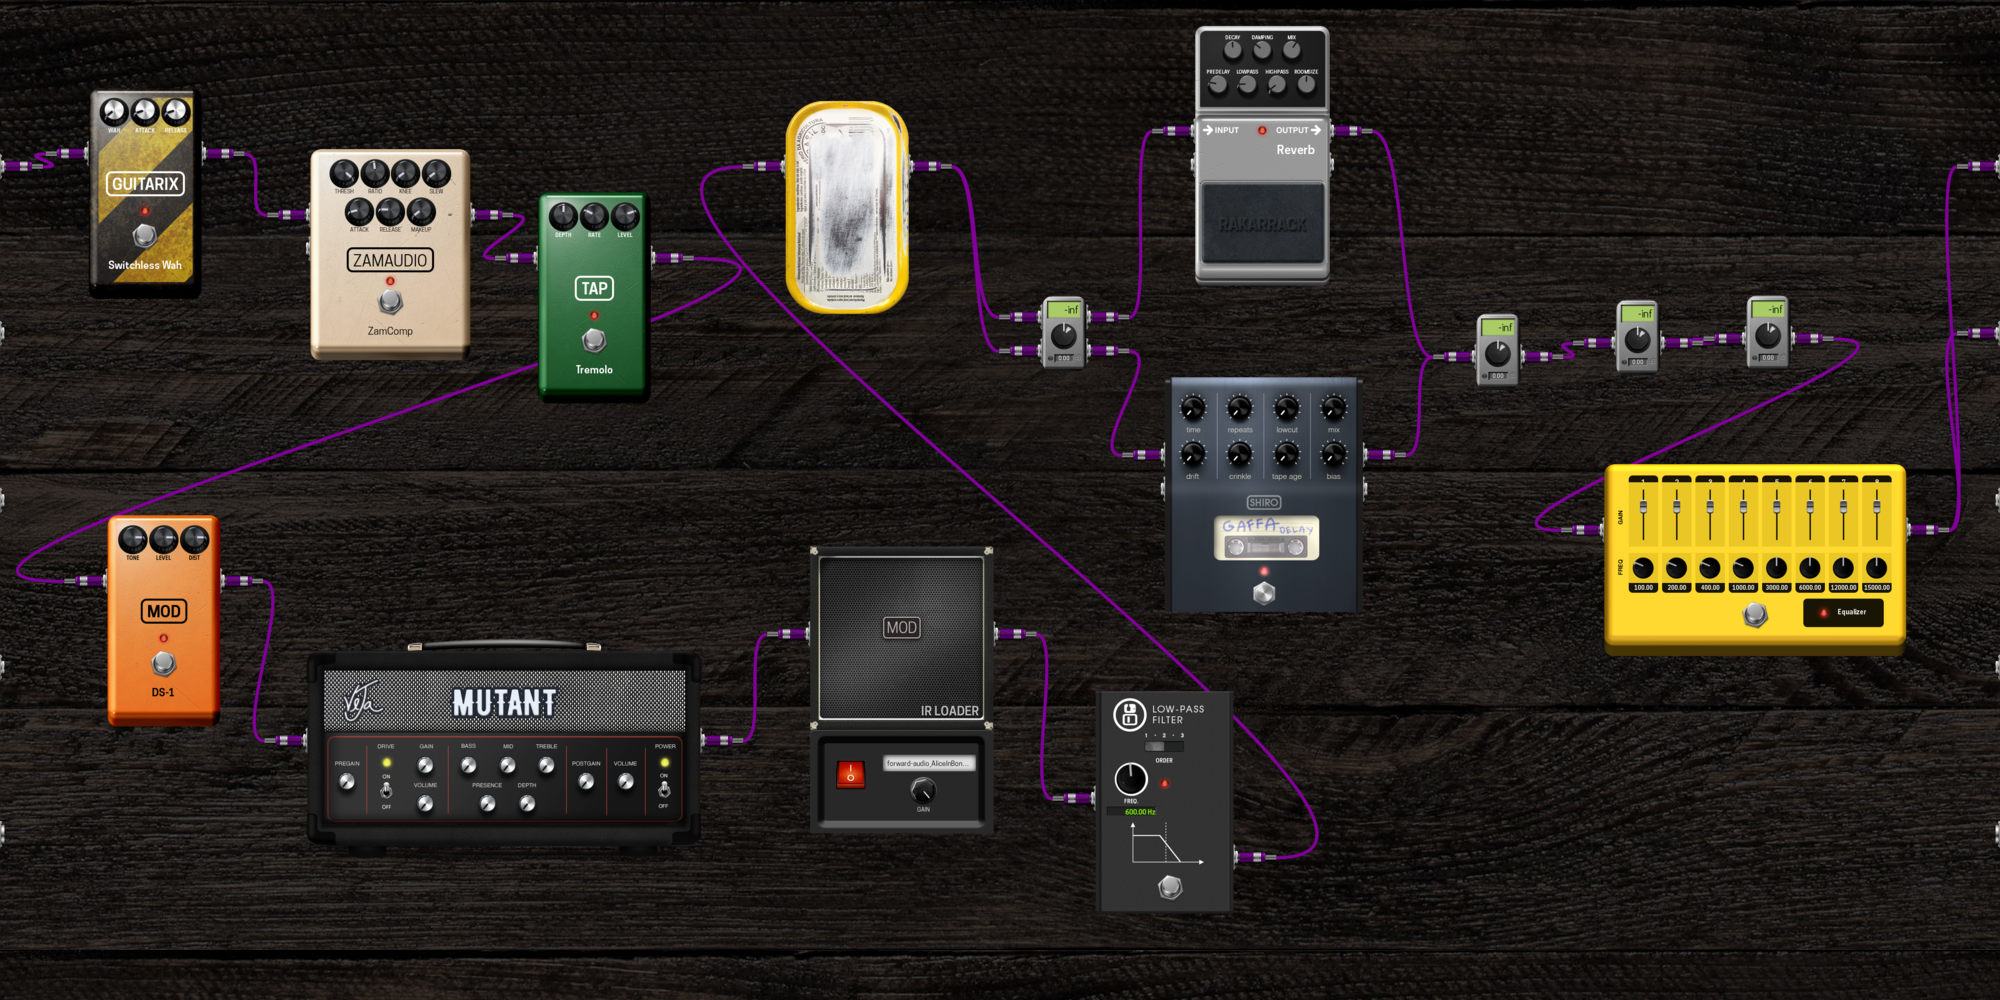Click the Reverb DAMPING knob
Image resolution: width=2000 pixels, height=1000 pixels.
pyautogui.click(x=1262, y=50)
